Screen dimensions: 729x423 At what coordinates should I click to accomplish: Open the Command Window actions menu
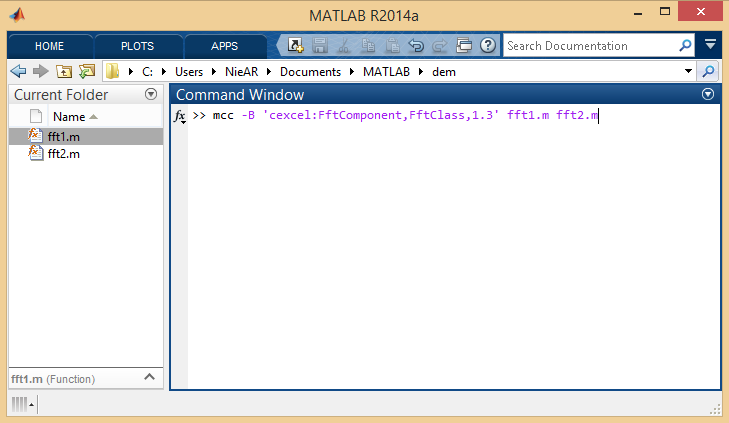(x=708, y=94)
